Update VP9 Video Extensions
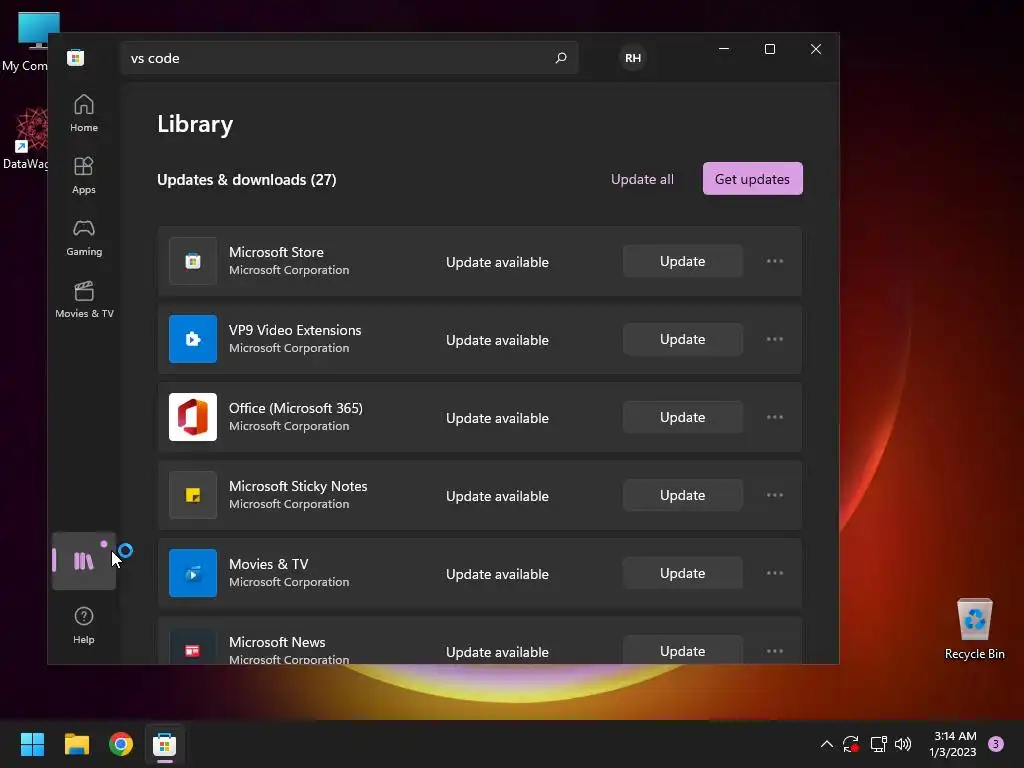1024x768 pixels. [682, 339]
